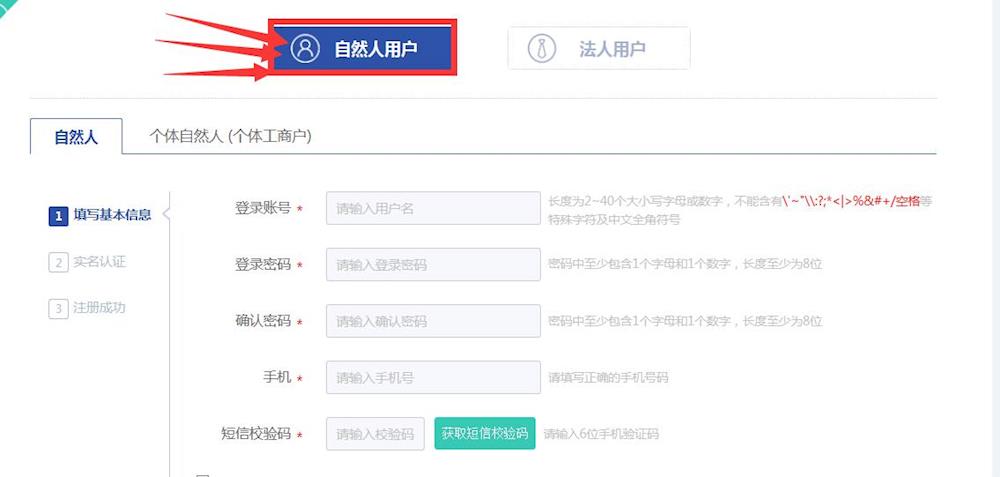Click the step 1 number badge
Image resolution: width=1000 pixels, height=477 pixels.
pos(58,216)
